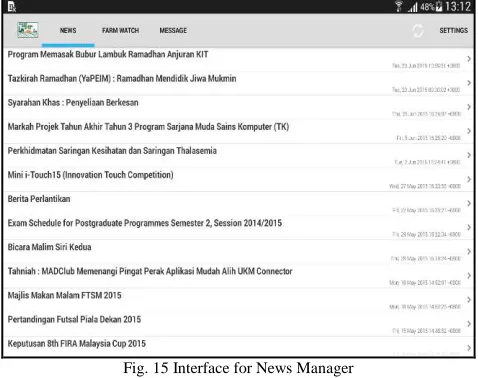Switch to the News tab

pos(68,30)
